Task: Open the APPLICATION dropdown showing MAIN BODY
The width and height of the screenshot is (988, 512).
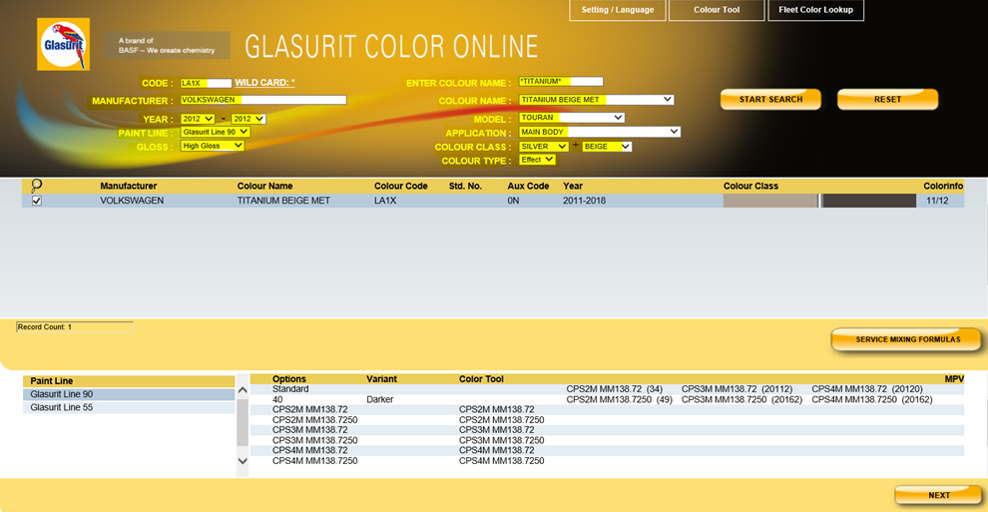Action: click(600, 132)
